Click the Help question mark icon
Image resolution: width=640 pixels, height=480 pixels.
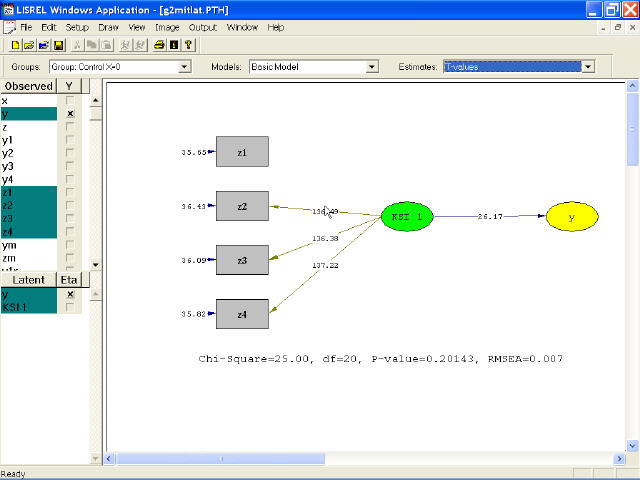188,45
